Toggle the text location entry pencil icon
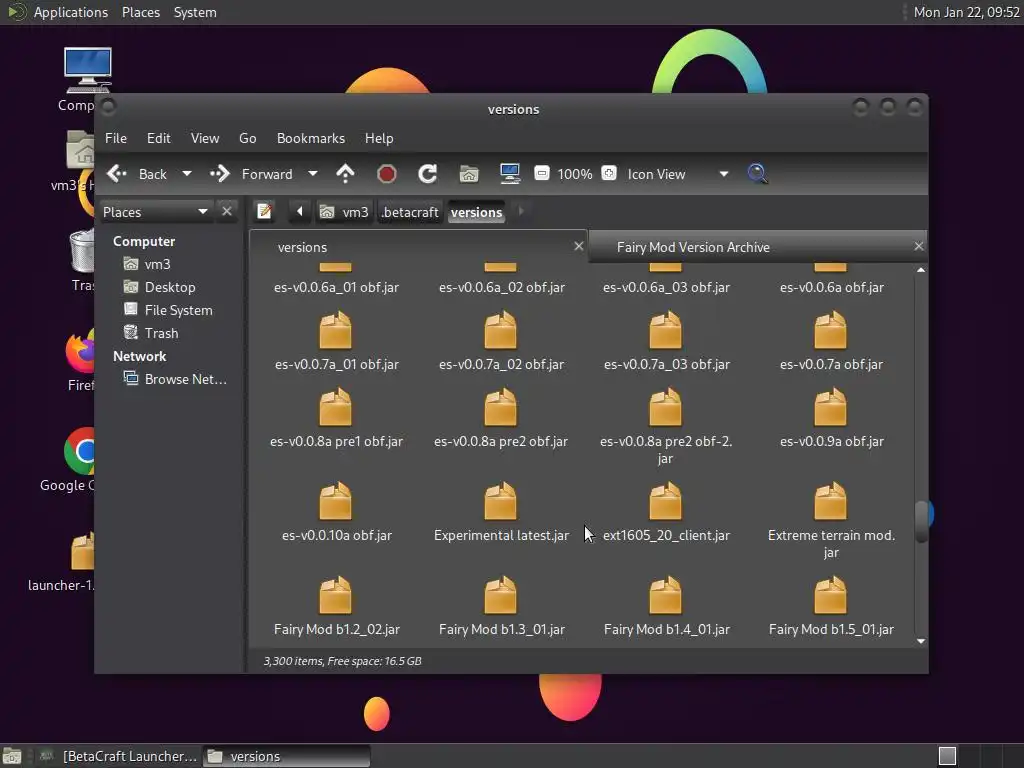This screenshot has width=1024, height=768. (x=264, y=212)
